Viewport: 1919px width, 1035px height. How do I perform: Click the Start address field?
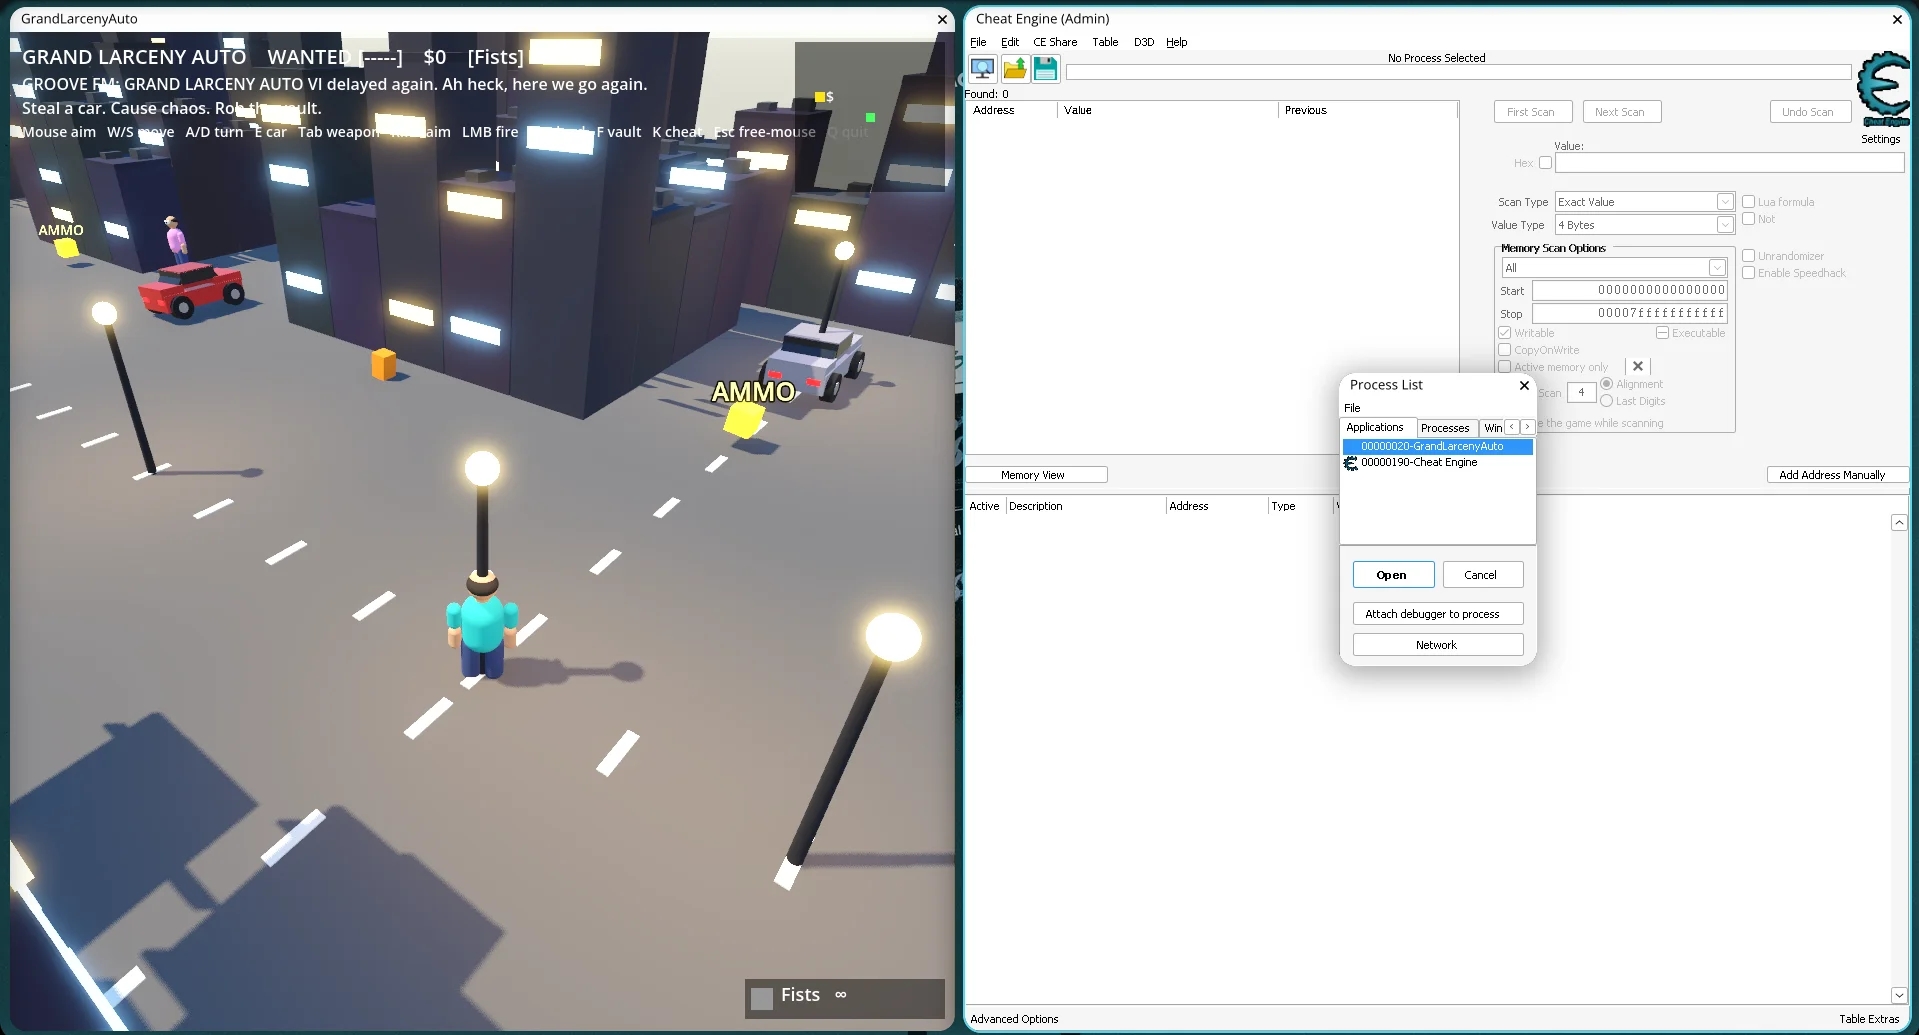[1630, 290]
